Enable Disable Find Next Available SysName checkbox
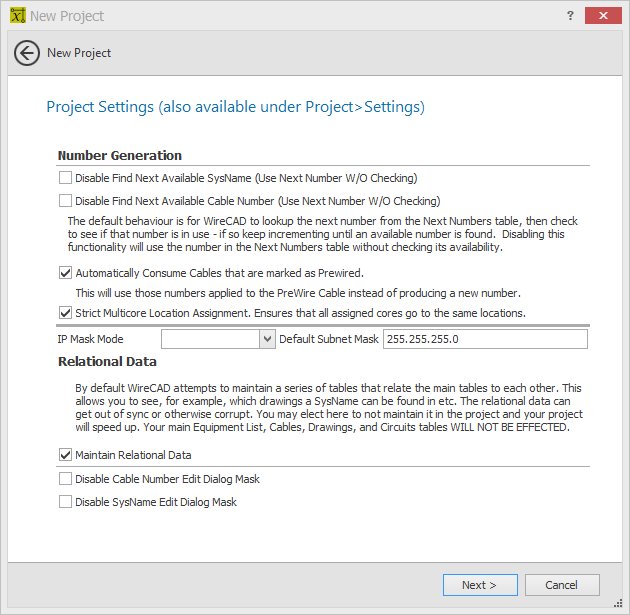This screenshot has width=630, height=615. 65,178
